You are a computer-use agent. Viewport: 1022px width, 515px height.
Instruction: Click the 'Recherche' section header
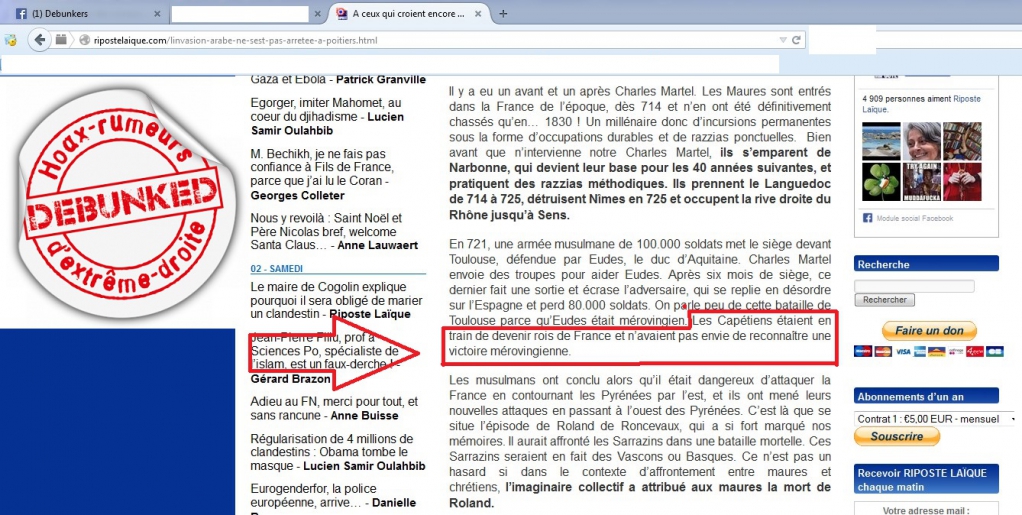926,264
